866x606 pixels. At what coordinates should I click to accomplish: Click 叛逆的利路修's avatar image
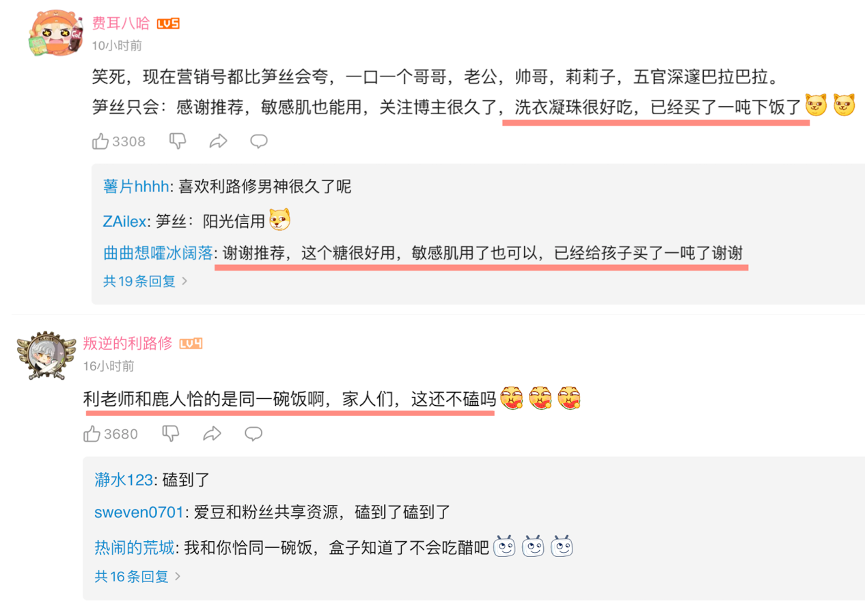[x=46, y=355]
